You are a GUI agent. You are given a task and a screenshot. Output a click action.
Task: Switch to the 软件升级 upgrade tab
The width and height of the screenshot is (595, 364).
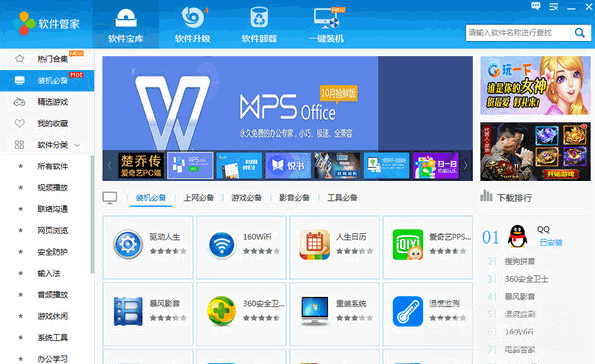[x=192, y=24]
